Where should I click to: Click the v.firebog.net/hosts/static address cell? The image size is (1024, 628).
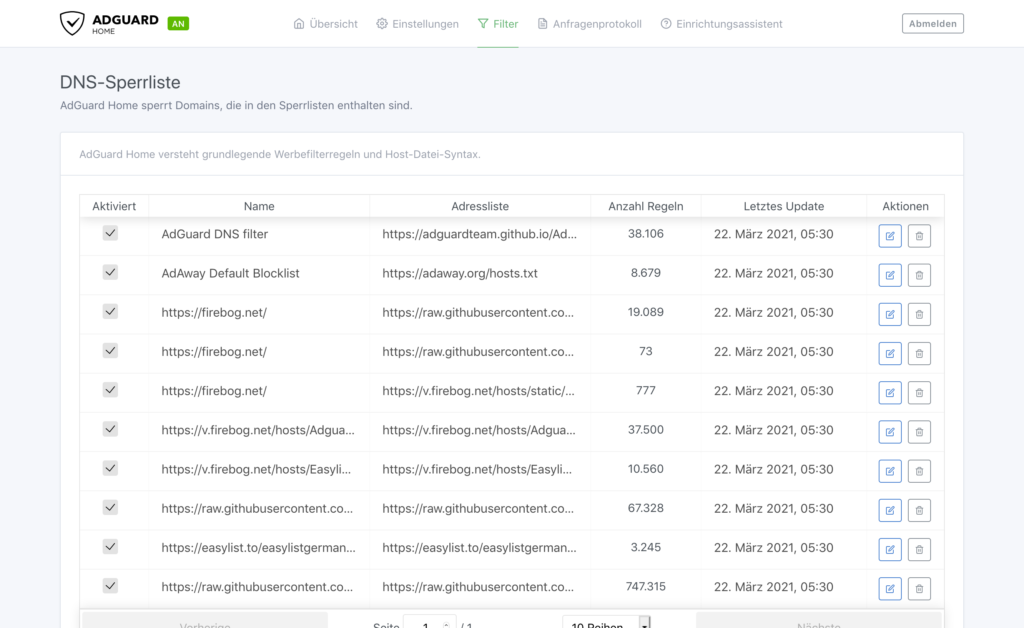pos(478,391)
